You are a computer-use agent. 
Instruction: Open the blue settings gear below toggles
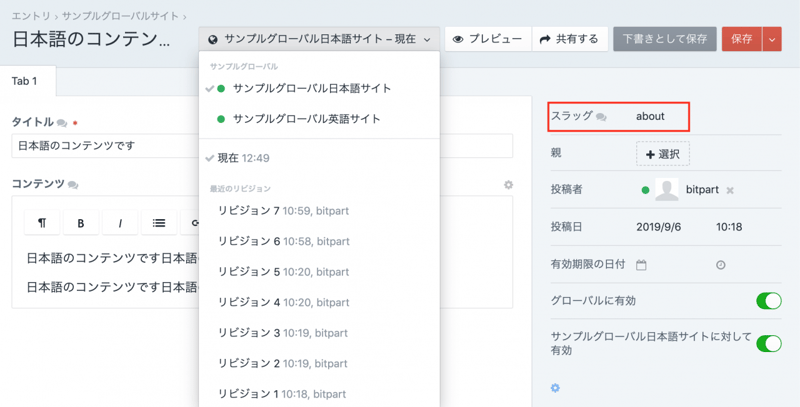click(x=556, y=388)
